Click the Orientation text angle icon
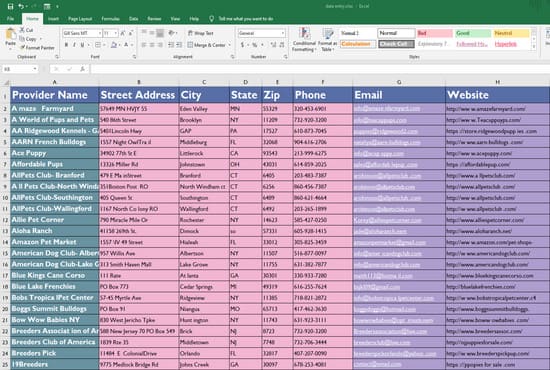Screen dimensions: 550x370 click(171, 33)
